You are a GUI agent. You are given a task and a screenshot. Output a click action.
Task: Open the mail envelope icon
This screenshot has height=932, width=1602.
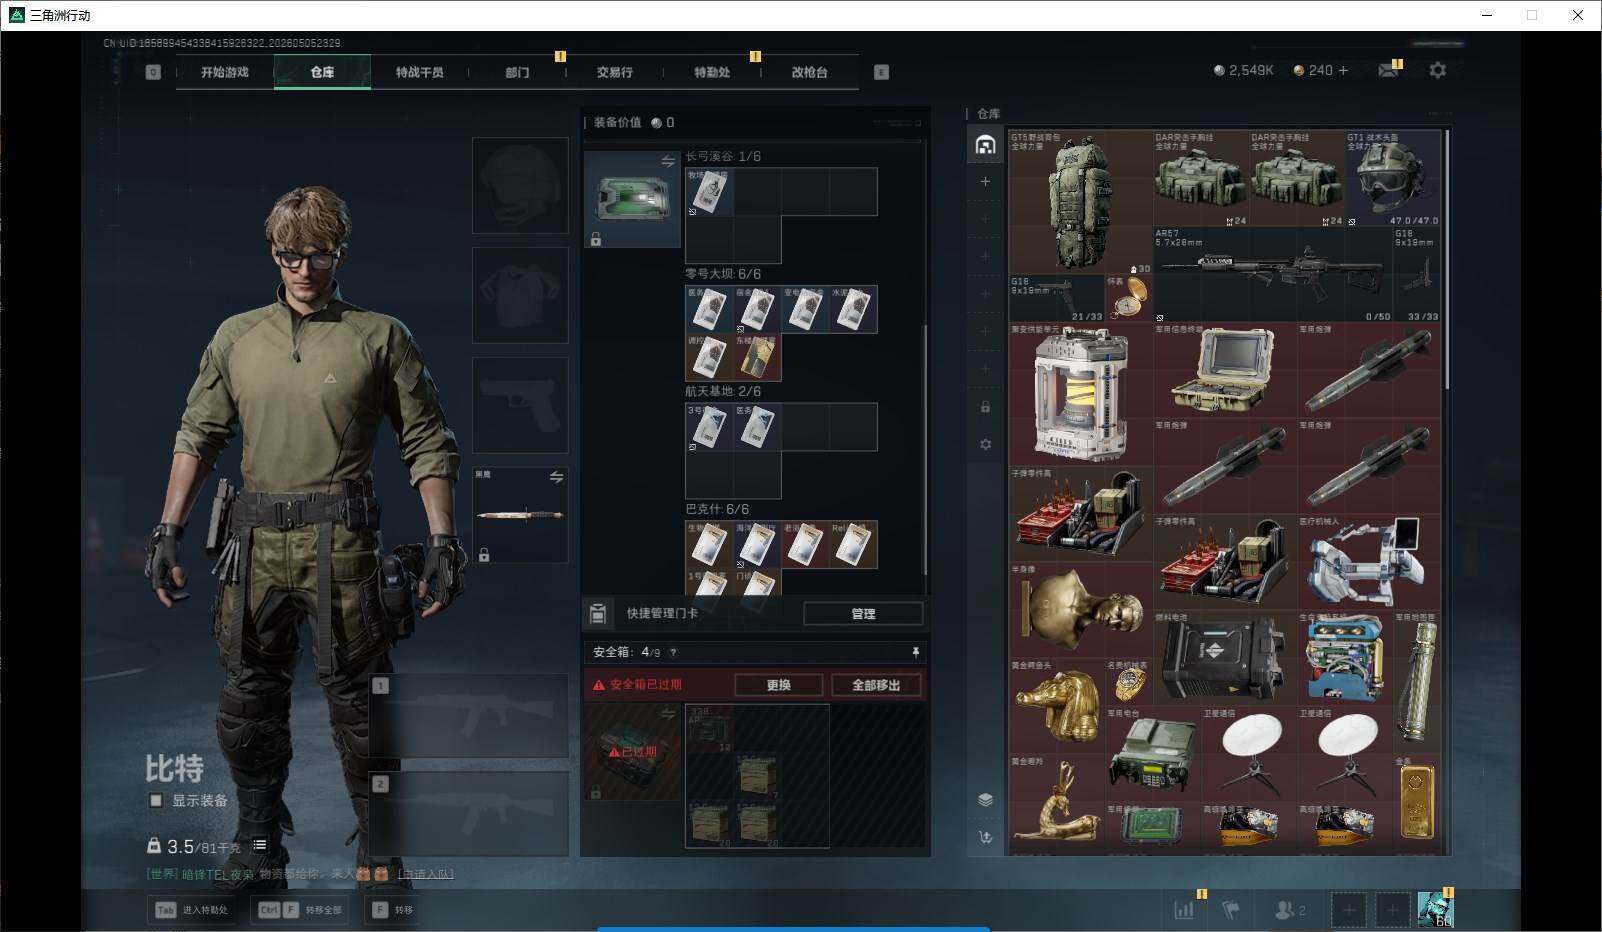coord(1388,70)
